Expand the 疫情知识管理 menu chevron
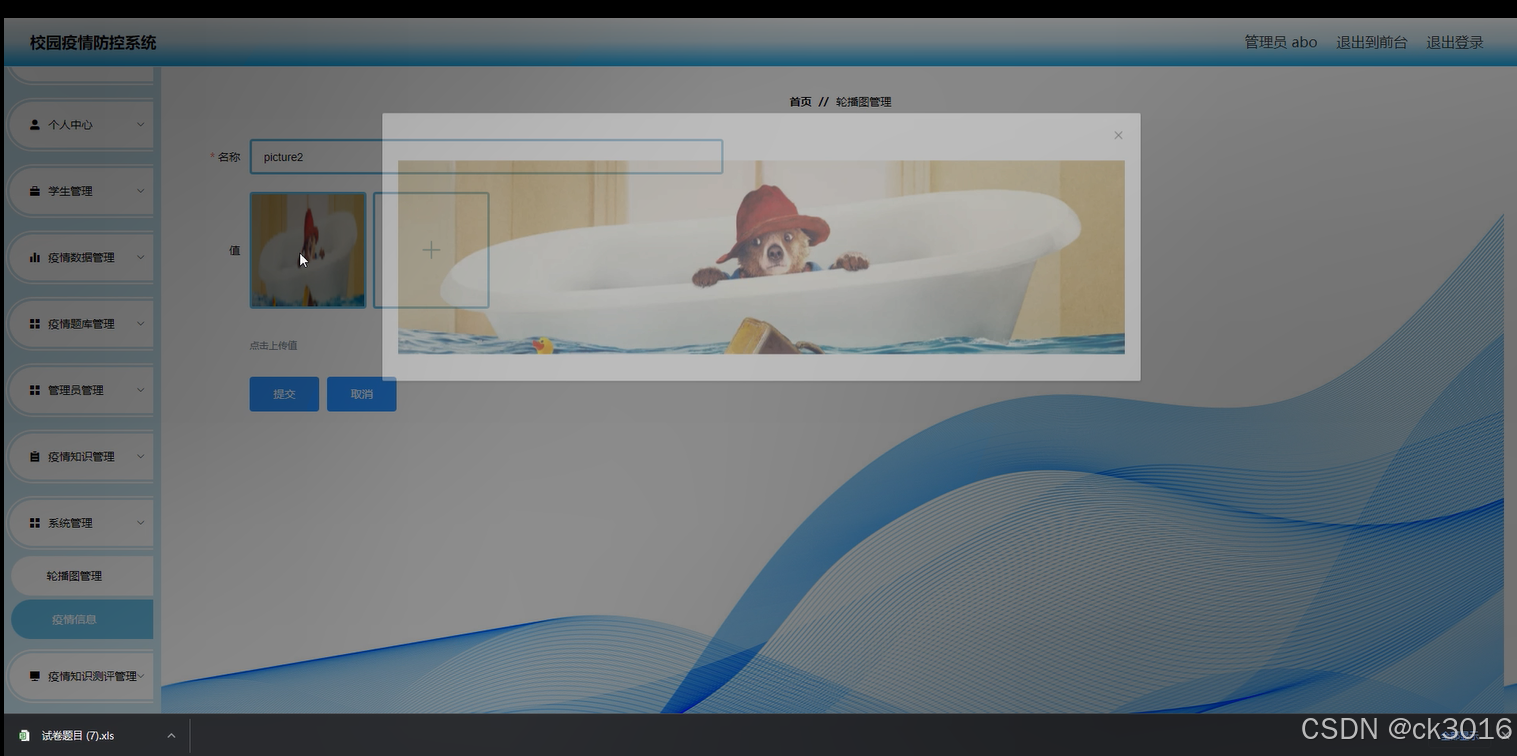 140,457
